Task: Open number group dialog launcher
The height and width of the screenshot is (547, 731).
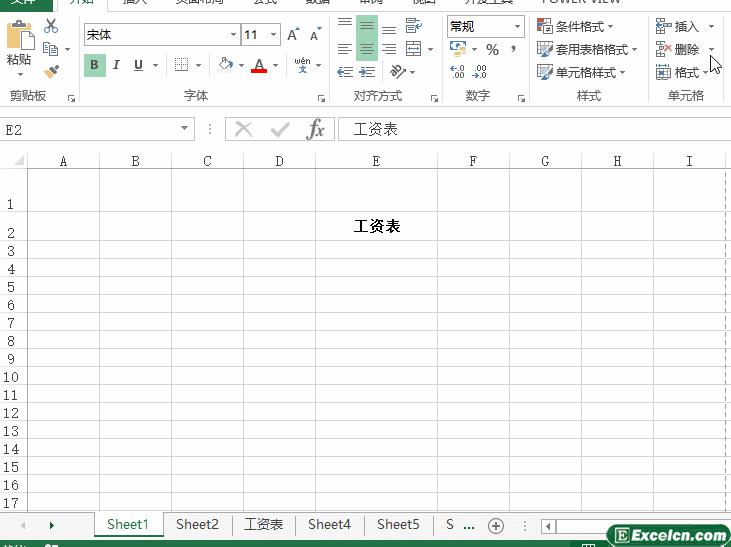Action: click(x=521, y=98)
